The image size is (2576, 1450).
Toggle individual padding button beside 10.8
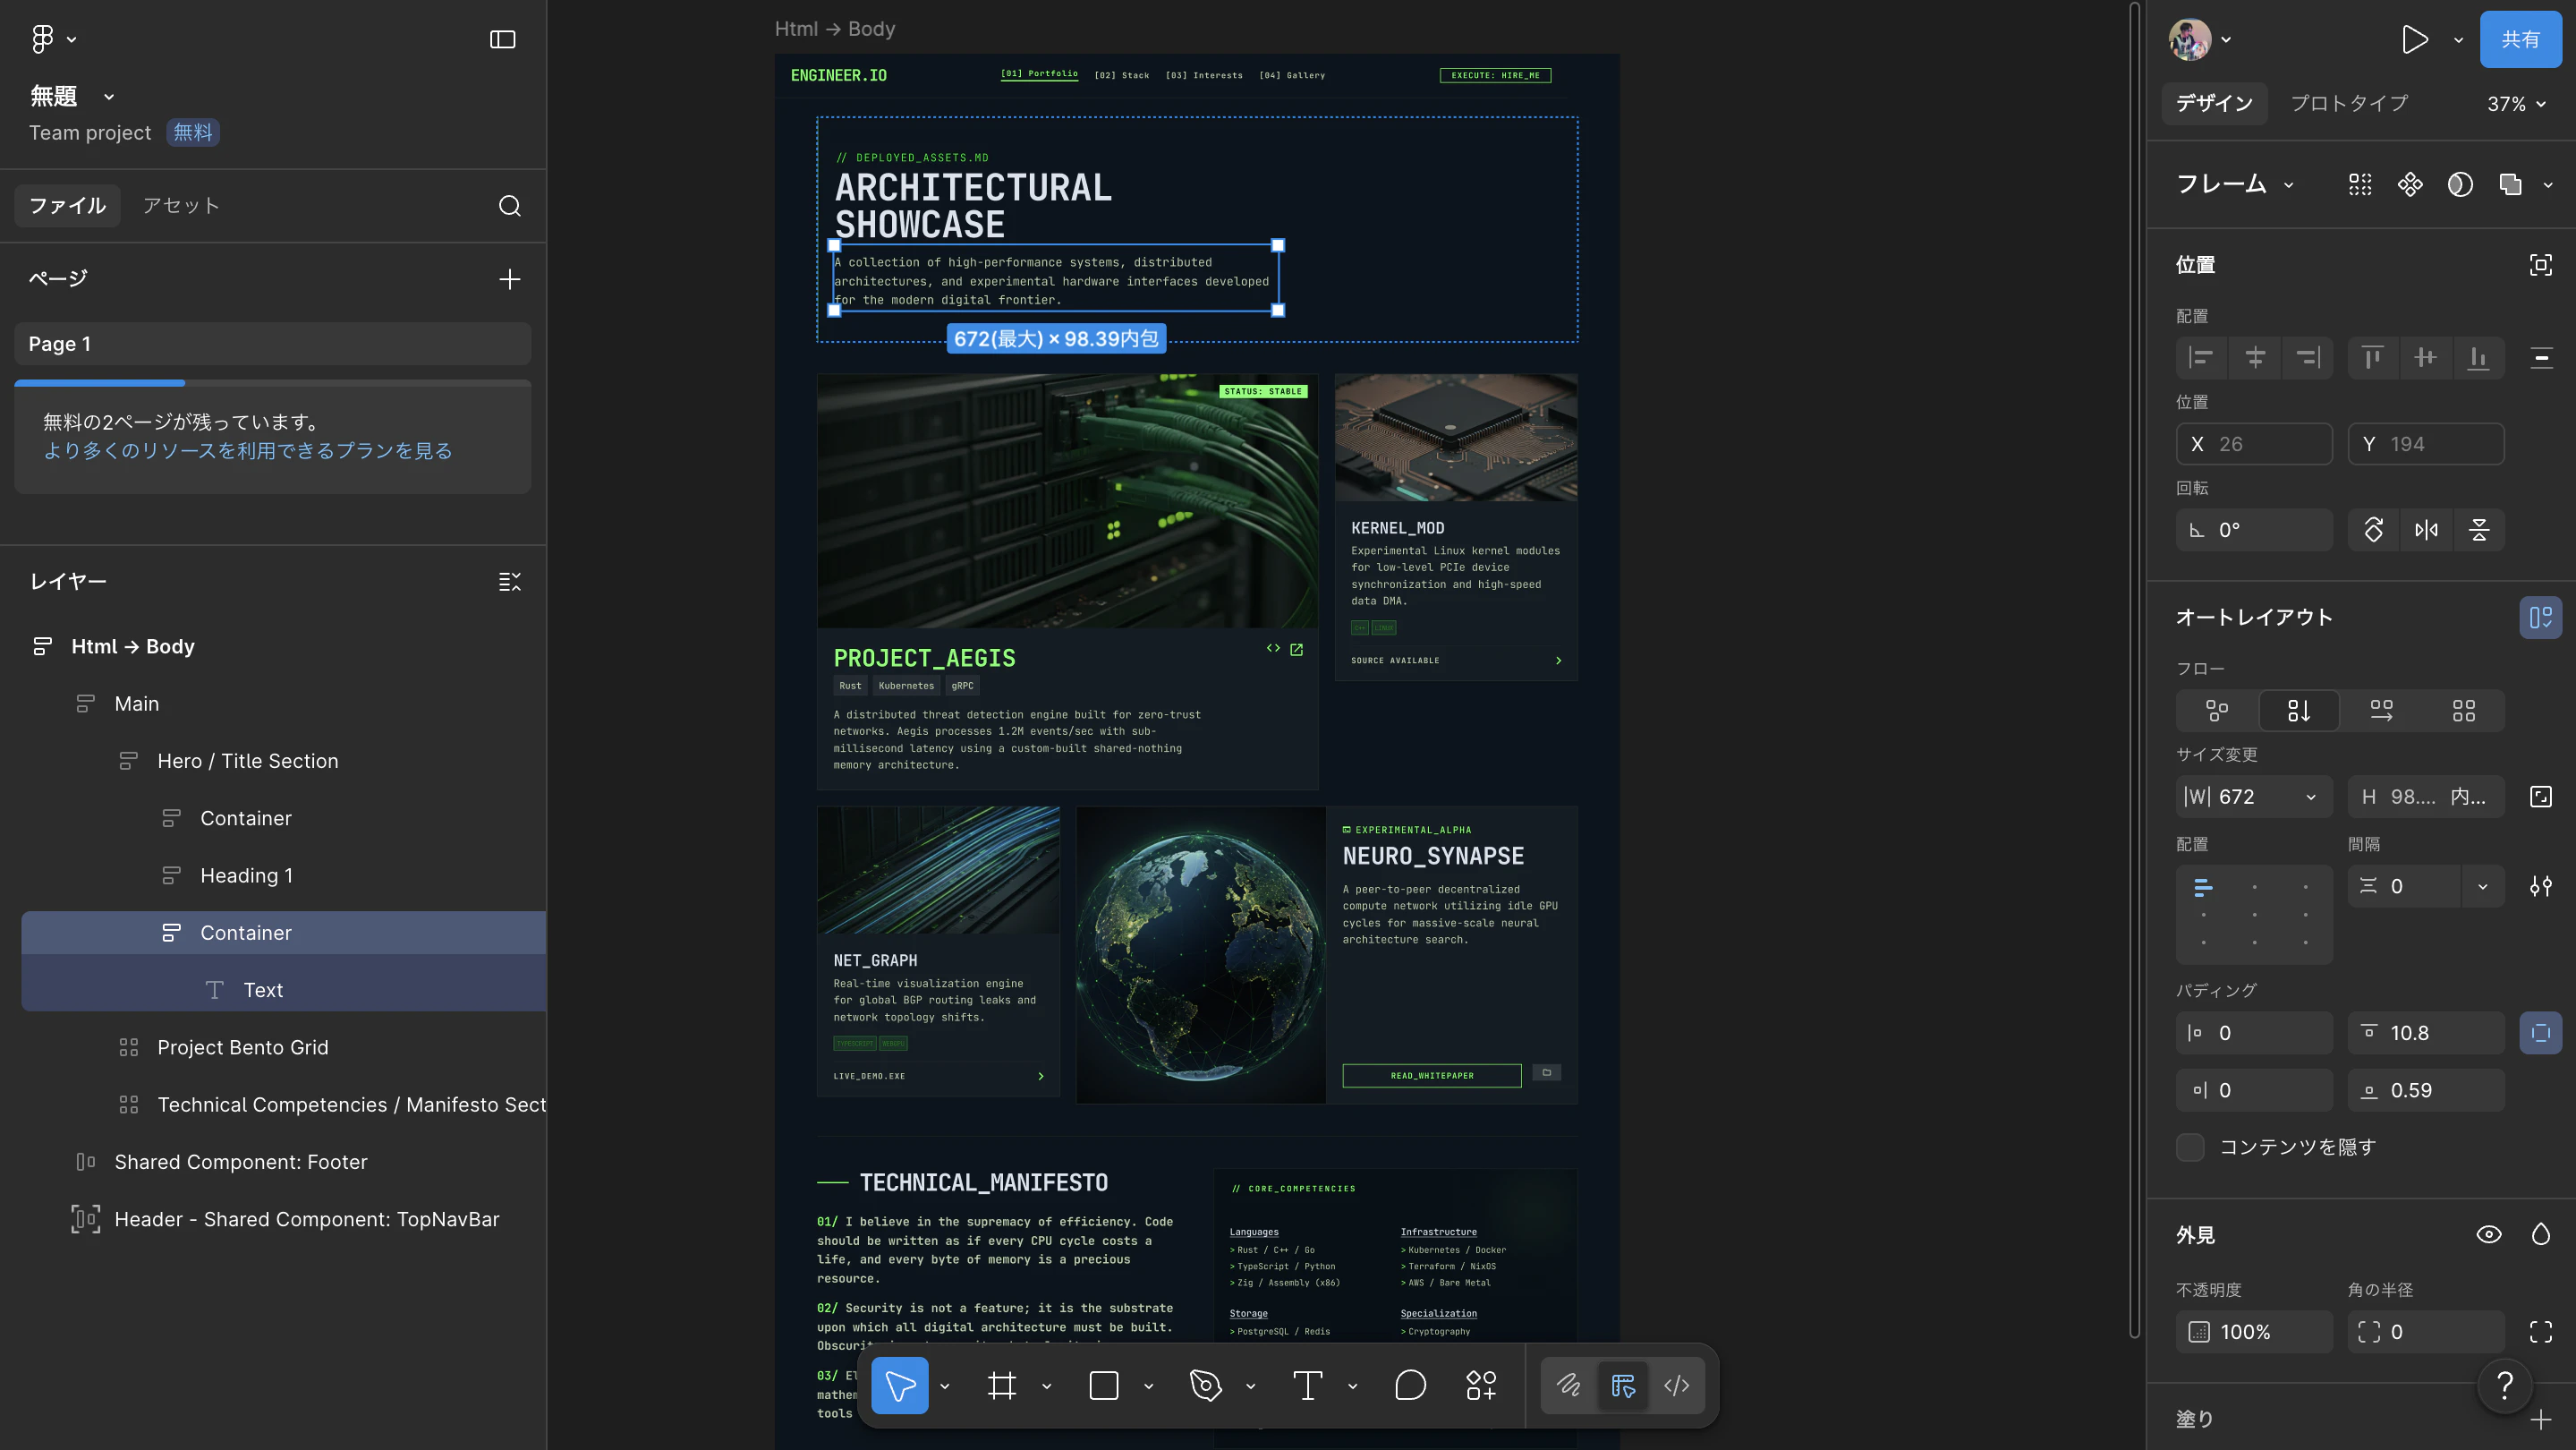pyautogui.click(x=2541, y=1033)
